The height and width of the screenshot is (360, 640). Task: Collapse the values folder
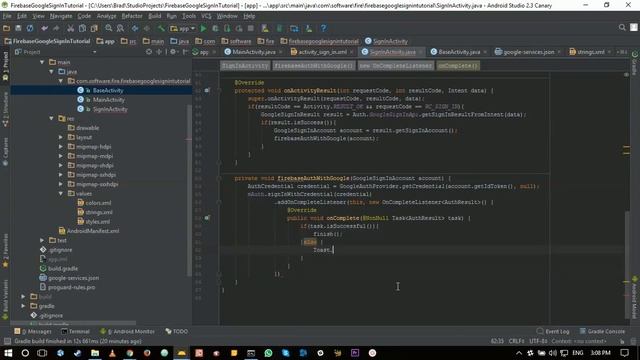click(61, 193)
